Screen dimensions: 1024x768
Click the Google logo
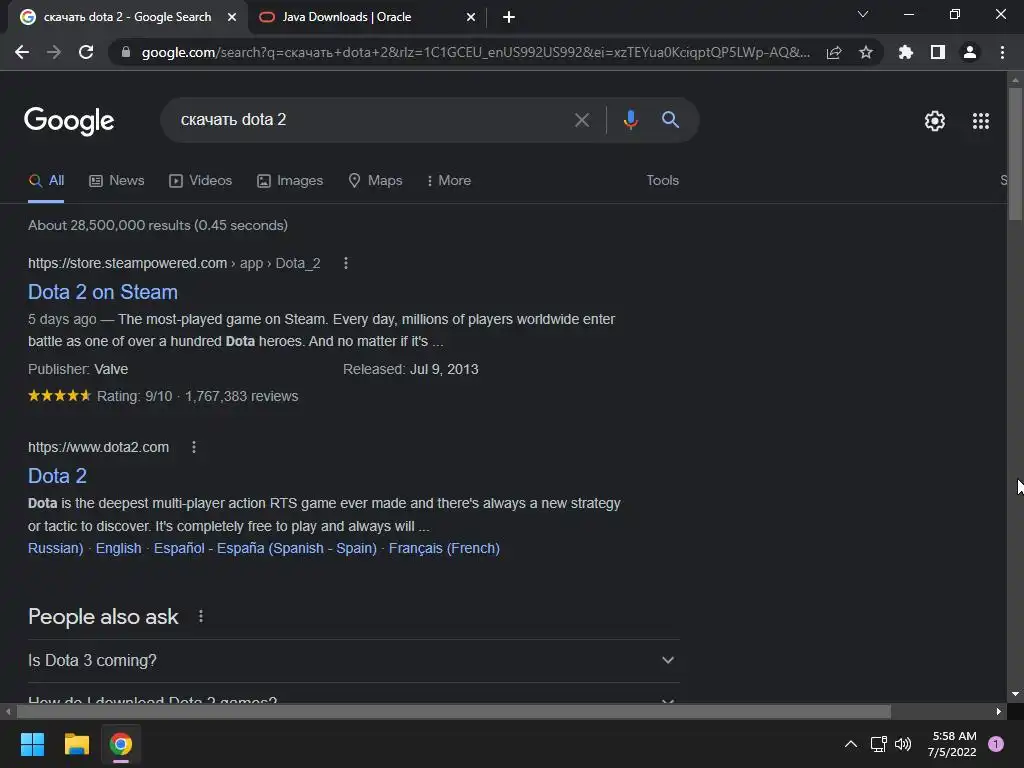click(x=69, y=121)
